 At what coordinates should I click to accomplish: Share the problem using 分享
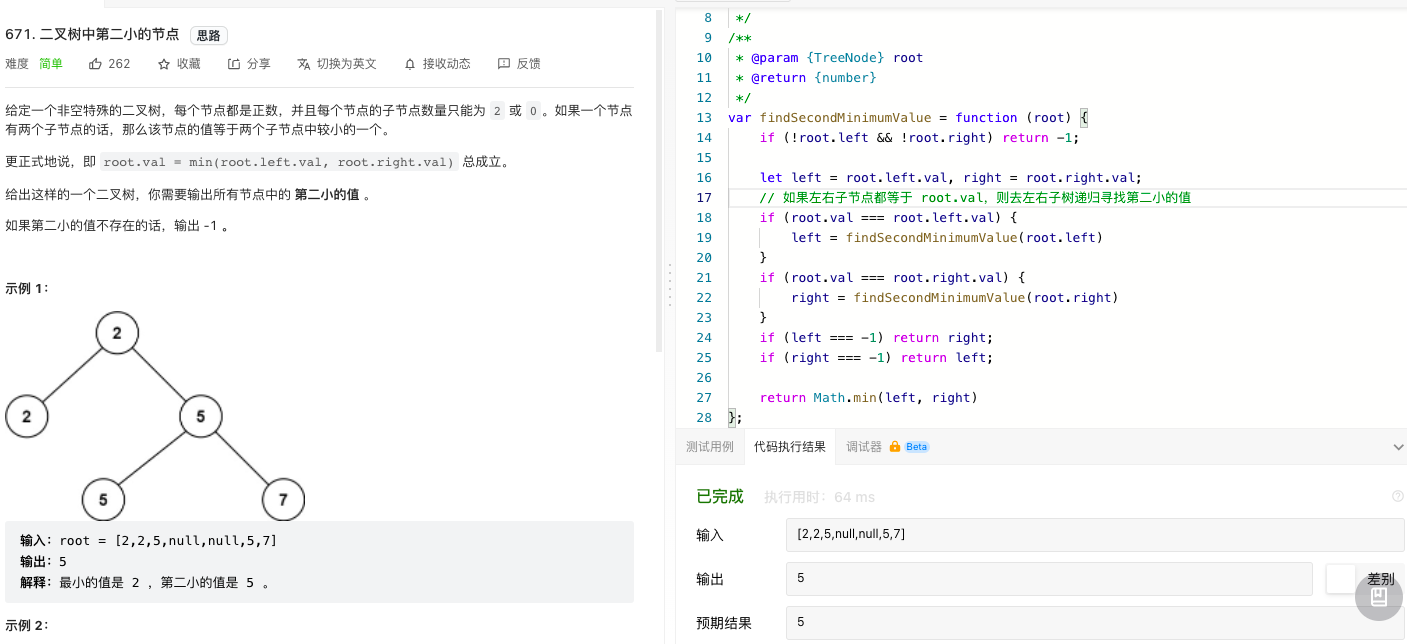249,63
